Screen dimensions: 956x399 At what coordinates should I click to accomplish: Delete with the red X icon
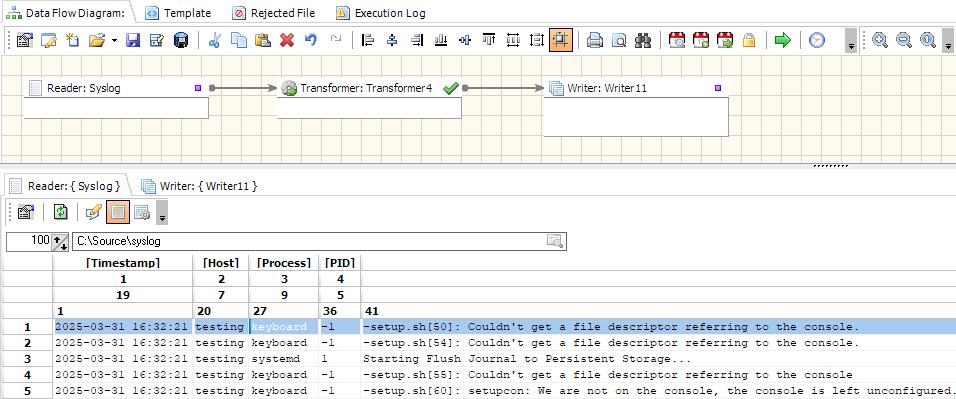click(287, 40)
